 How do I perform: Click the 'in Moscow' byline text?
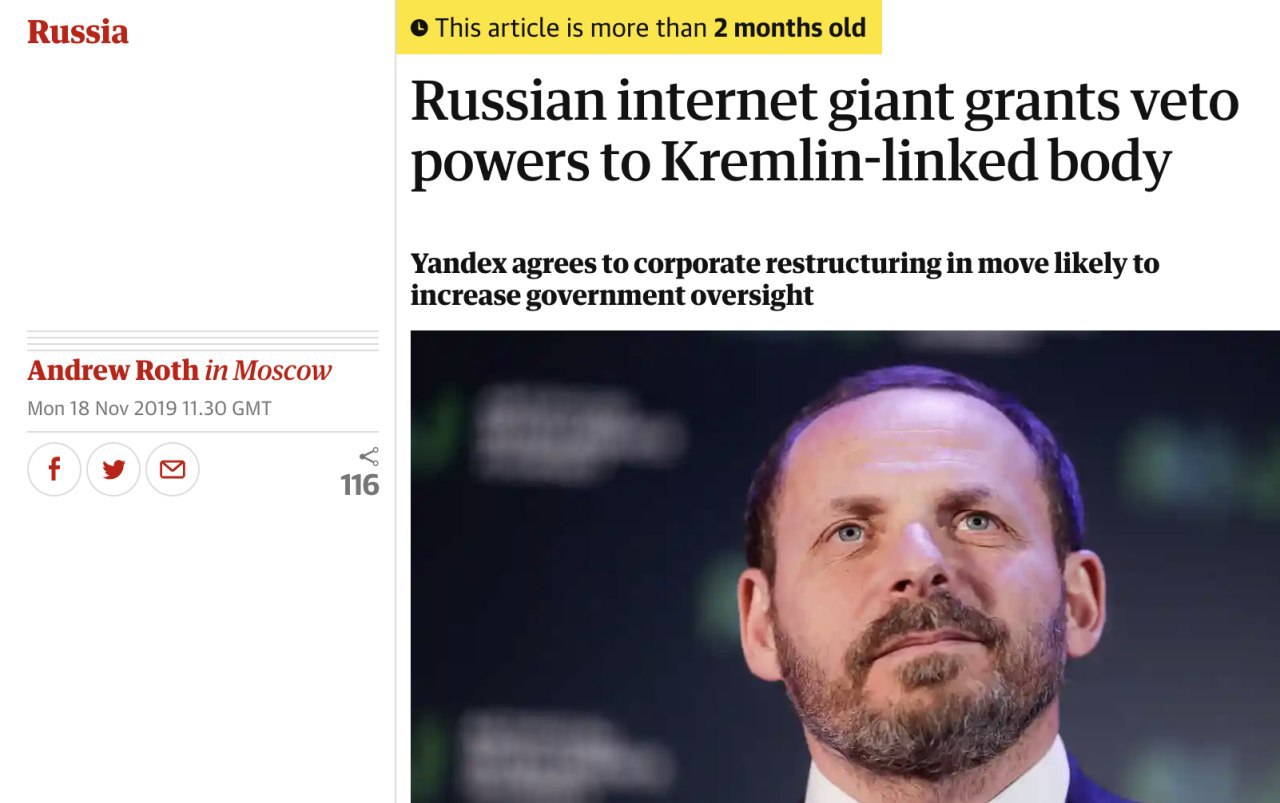click(268, 371)
